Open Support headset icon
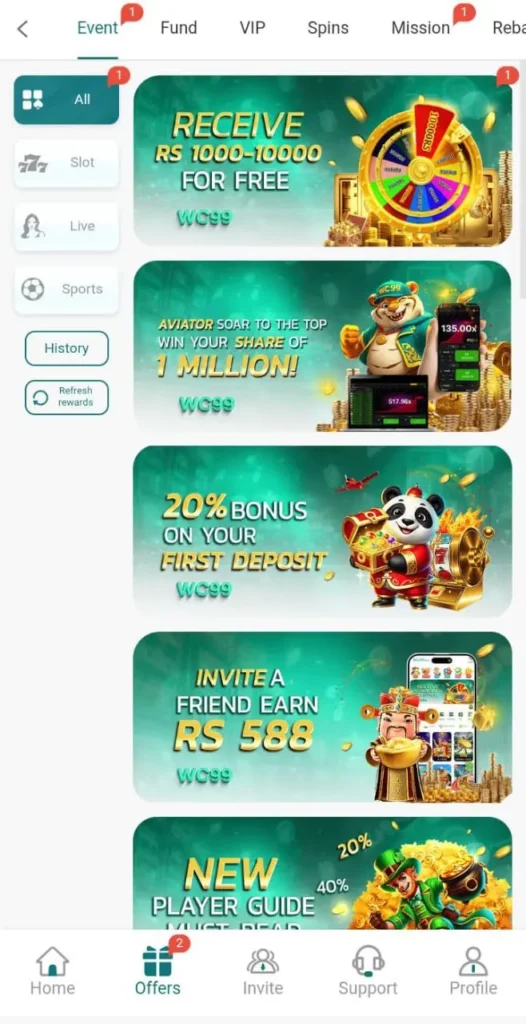 368,962
